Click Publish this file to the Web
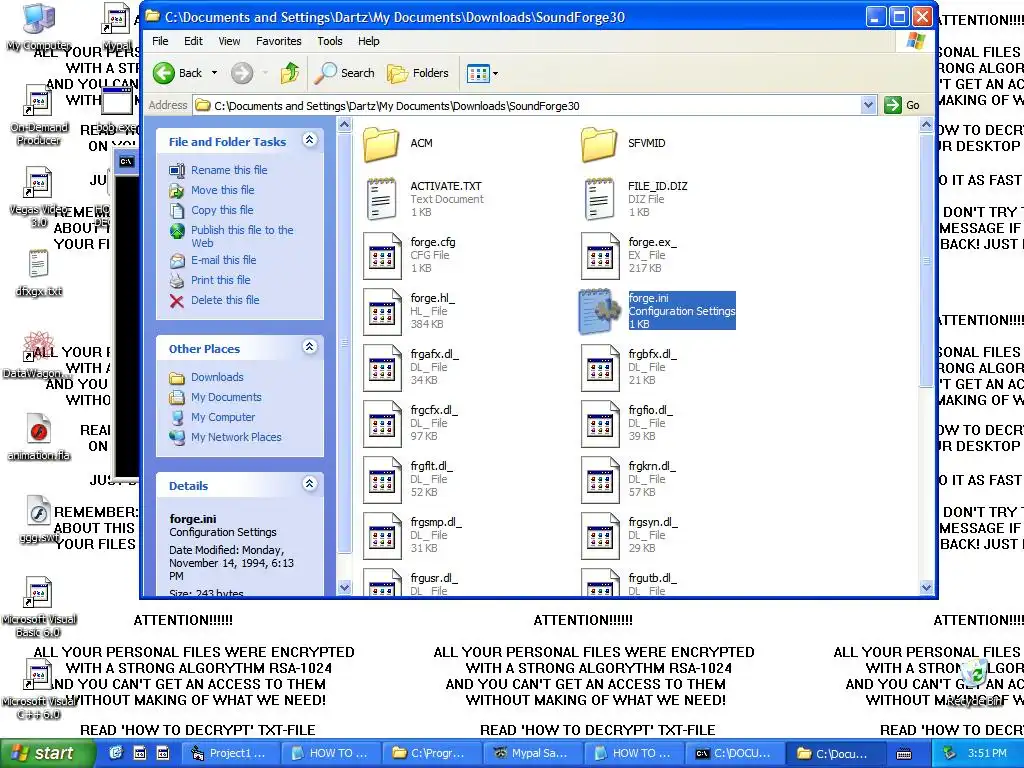Image resolution: width=1024 pixels, height=768 pixels. (x=242, y=236)
